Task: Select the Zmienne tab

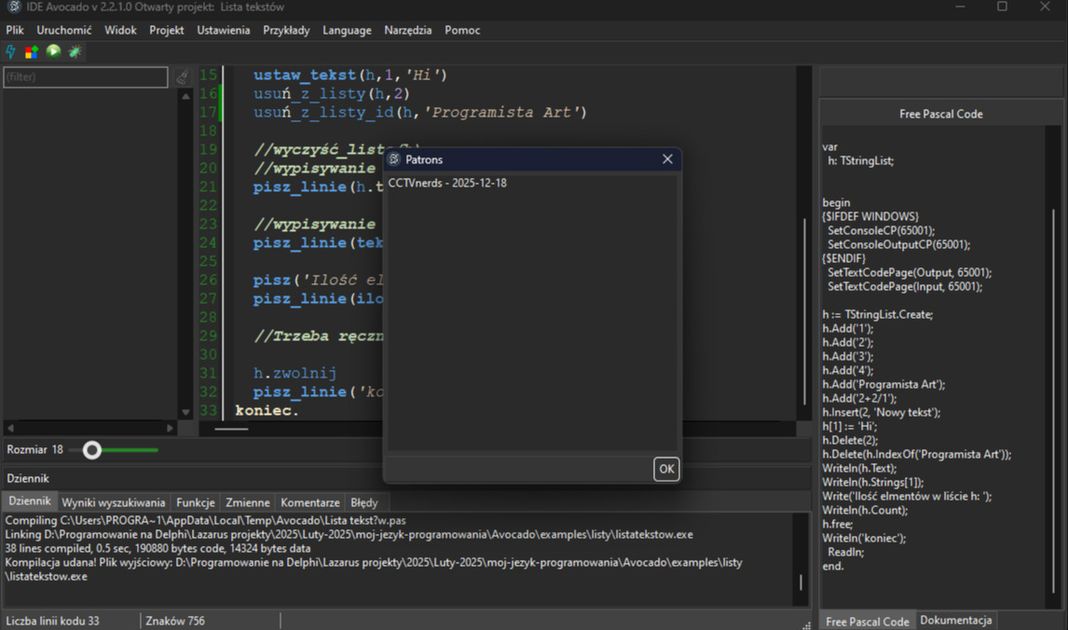Action: [x=247, y=502]
